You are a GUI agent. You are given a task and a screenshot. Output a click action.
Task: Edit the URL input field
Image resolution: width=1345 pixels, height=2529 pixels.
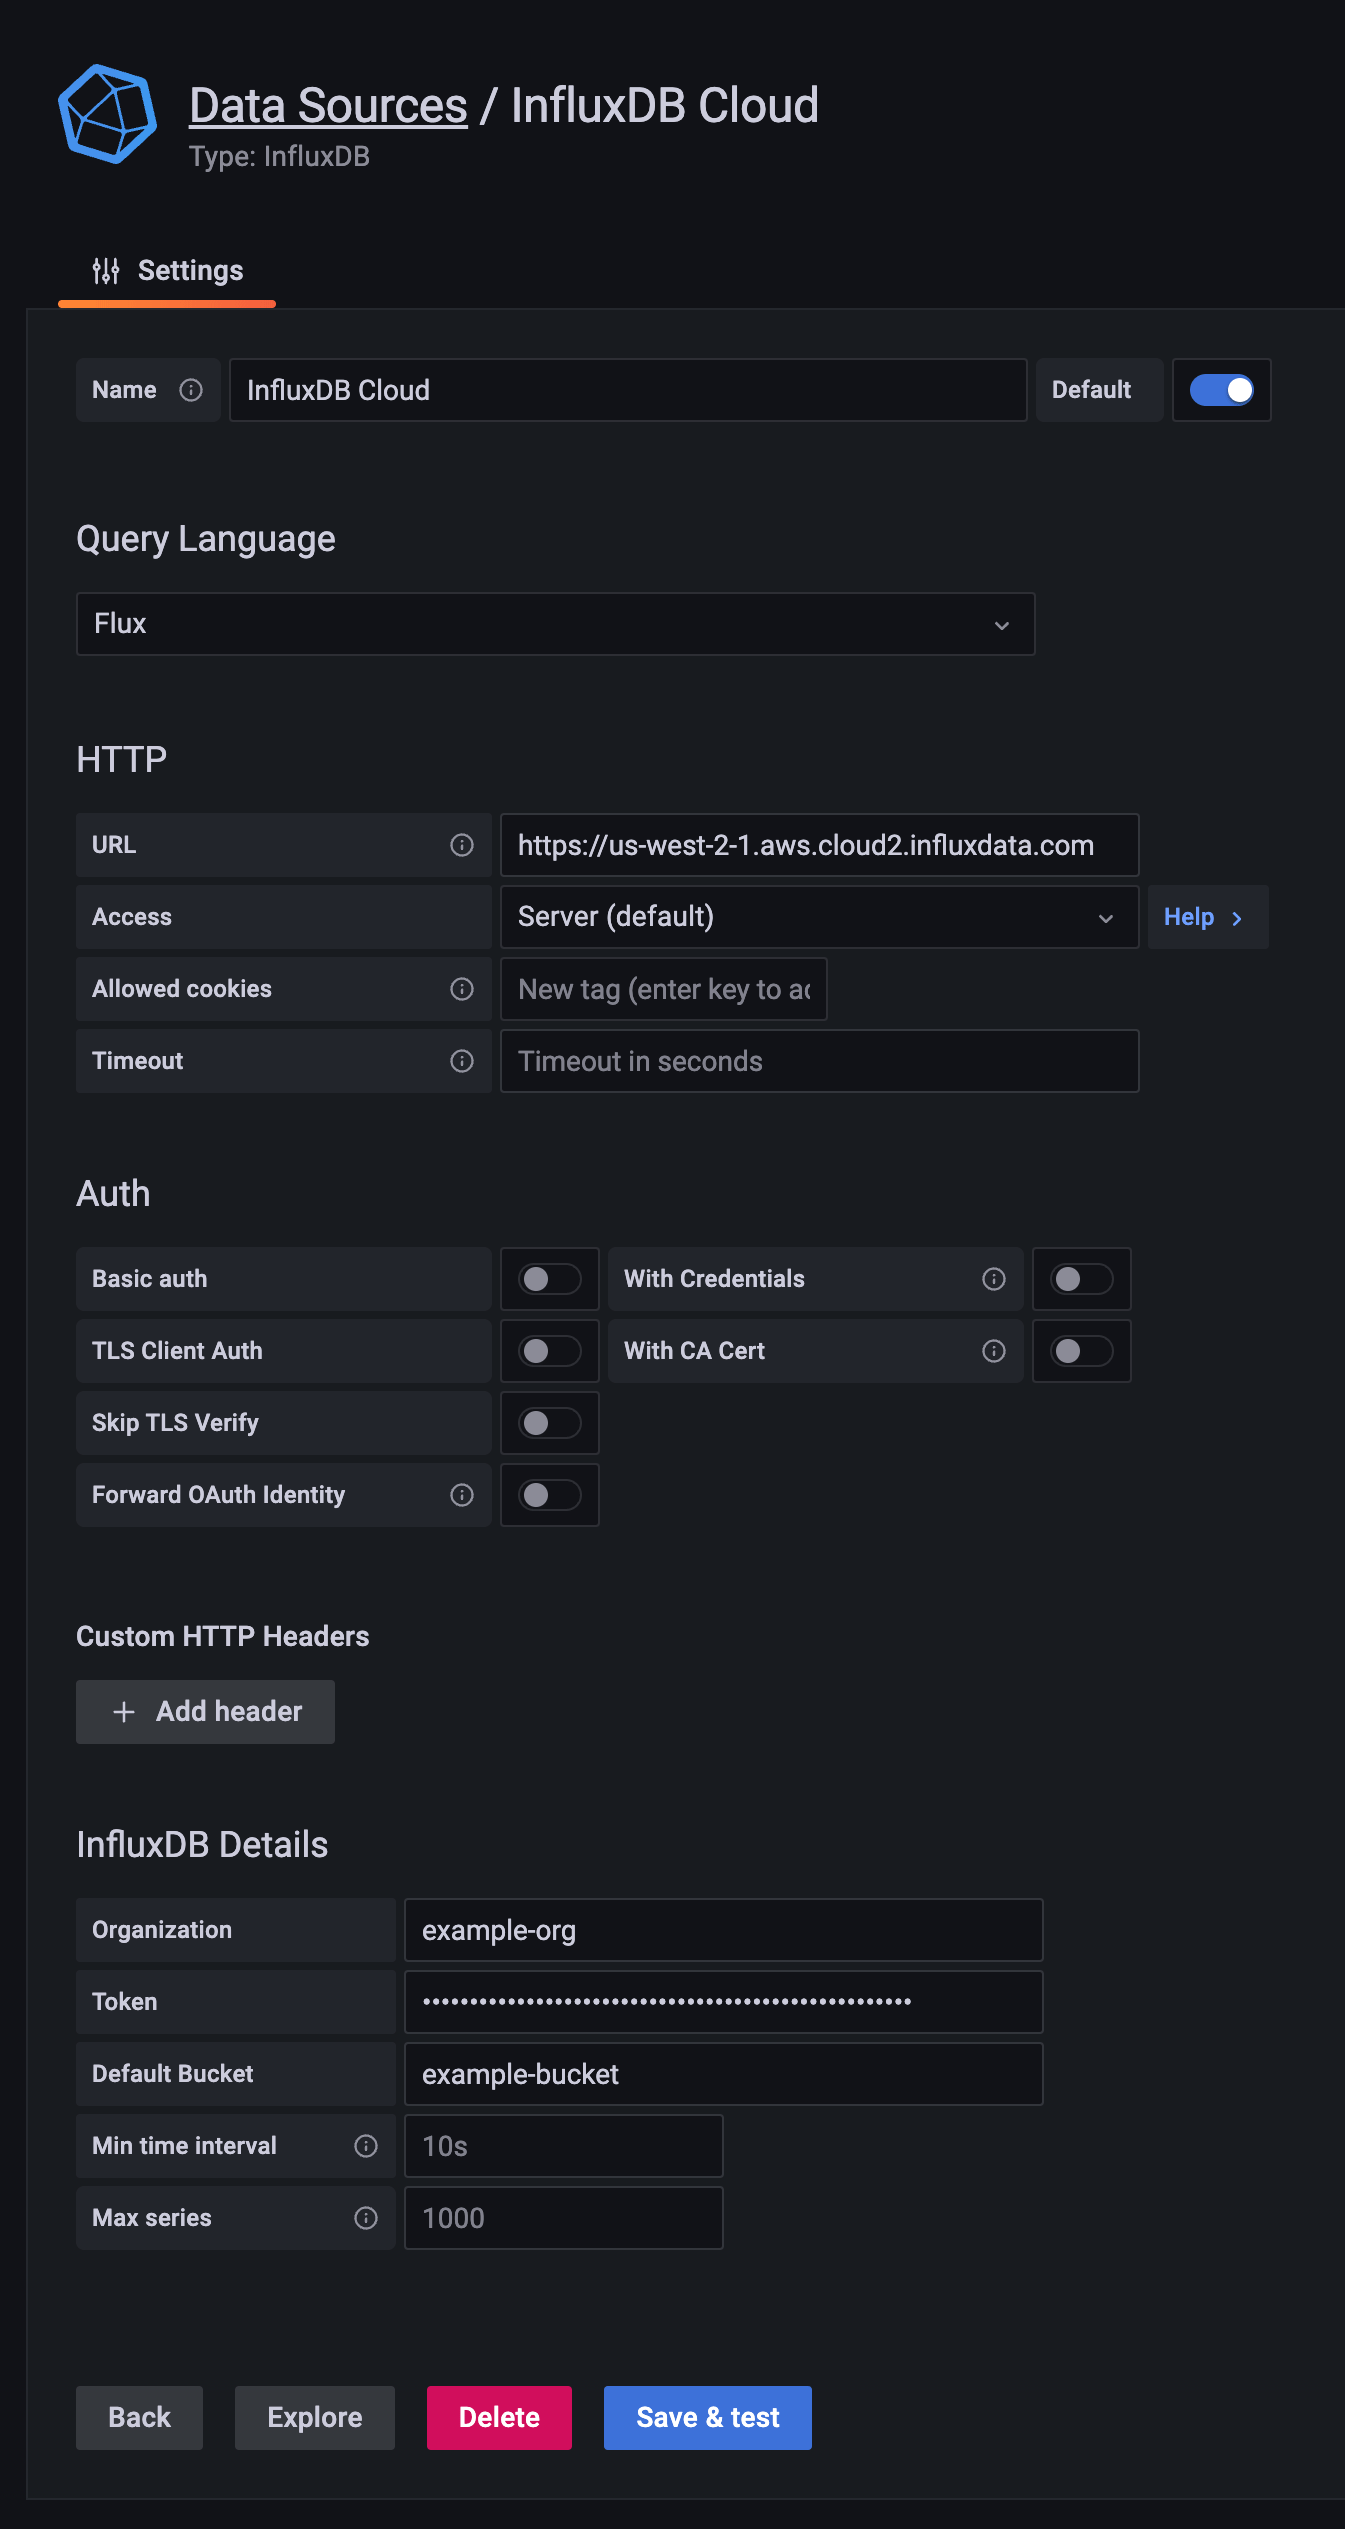pos(820,845)
